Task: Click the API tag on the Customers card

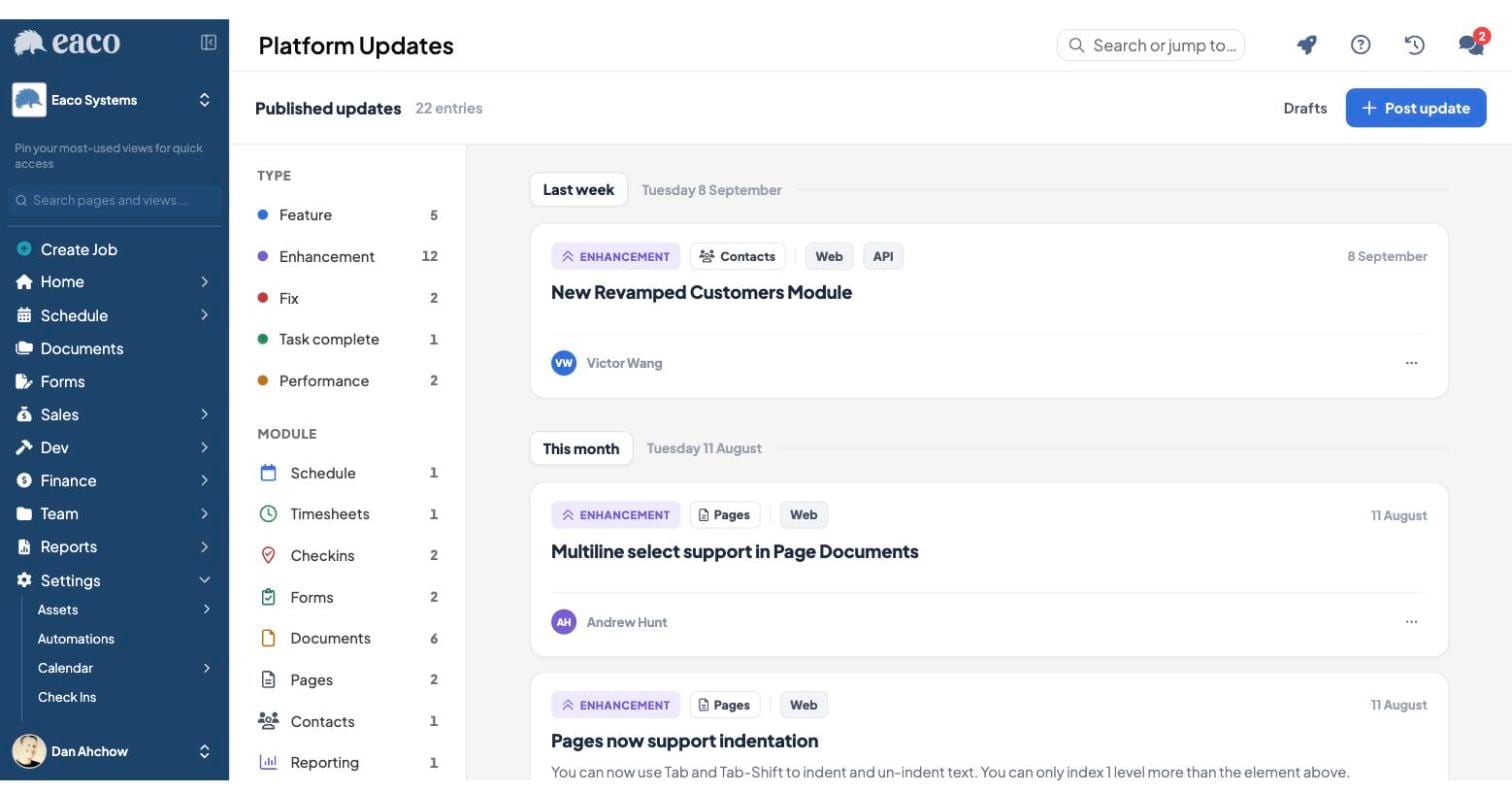Action: (x=883, y=257)
